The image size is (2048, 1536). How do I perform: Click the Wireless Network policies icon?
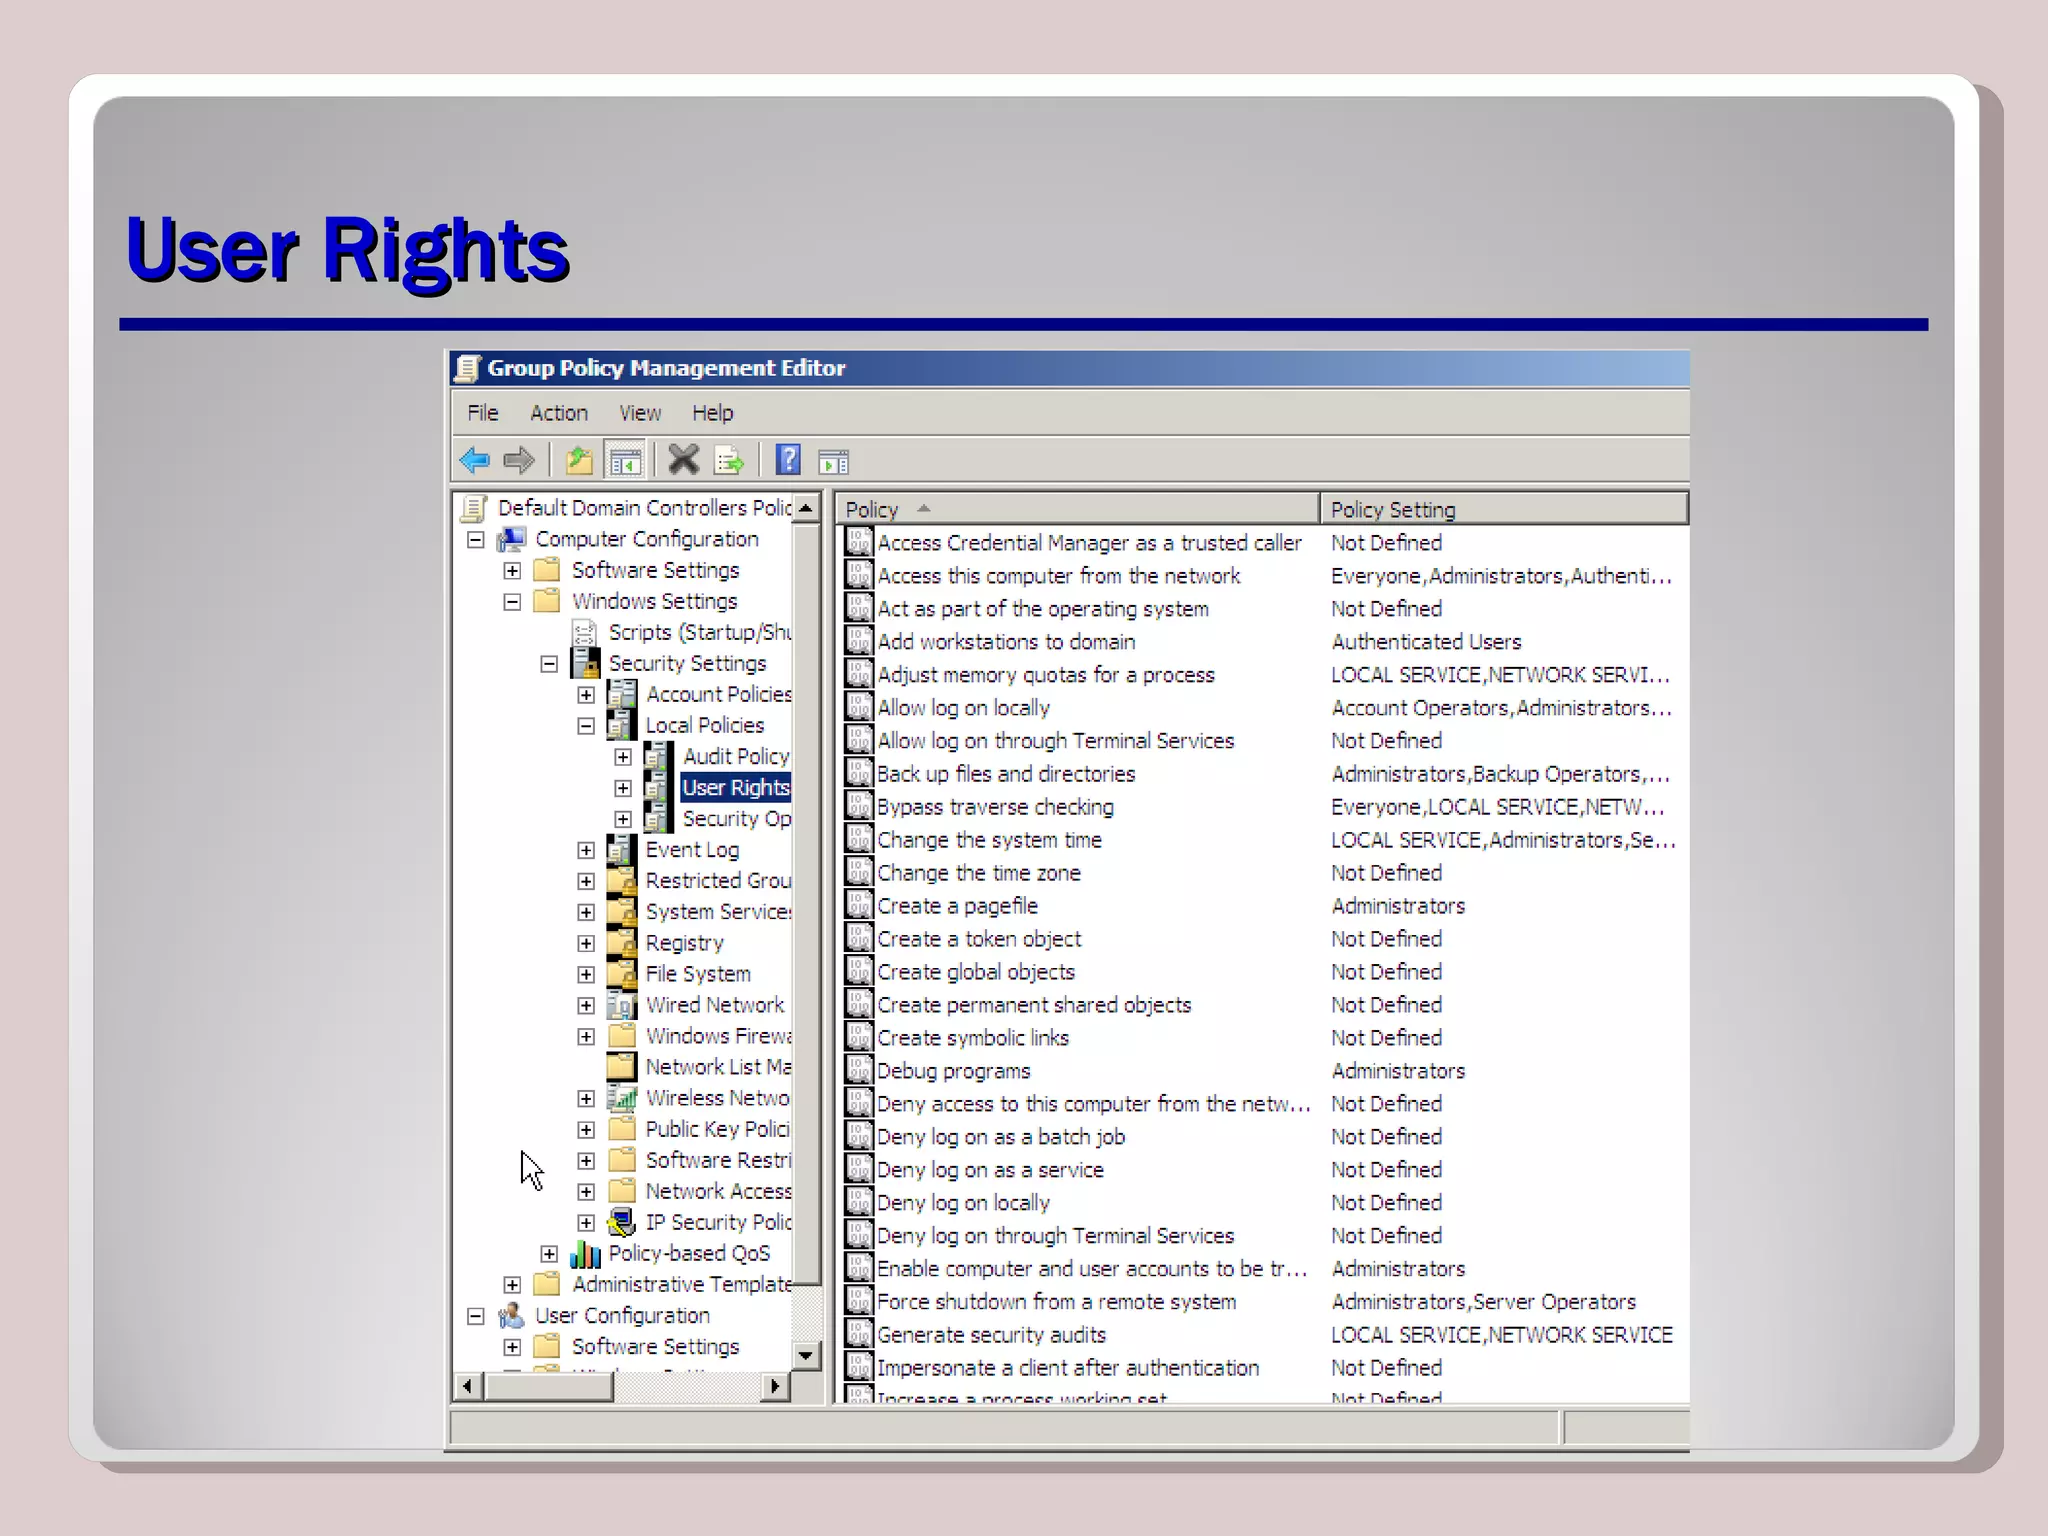622,1098
